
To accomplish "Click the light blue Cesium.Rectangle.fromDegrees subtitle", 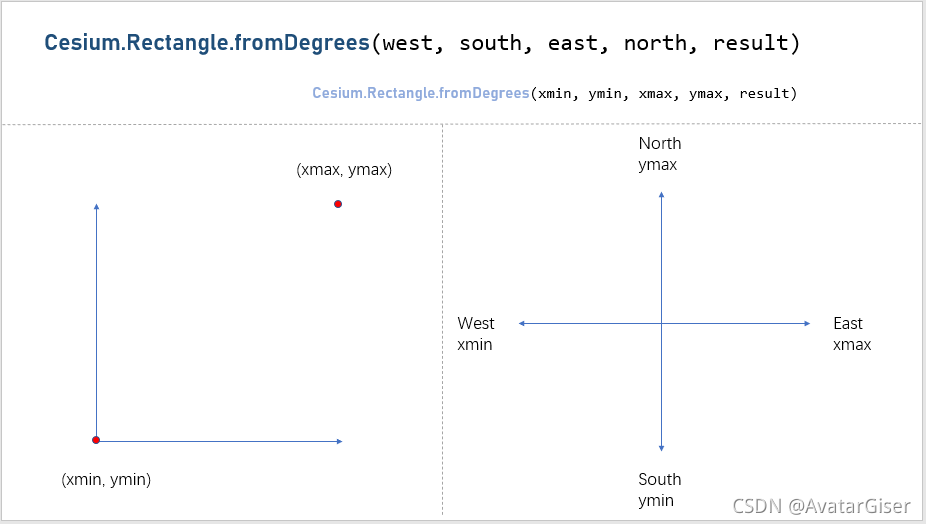I will pyautogui.click(x=420, y=93).
